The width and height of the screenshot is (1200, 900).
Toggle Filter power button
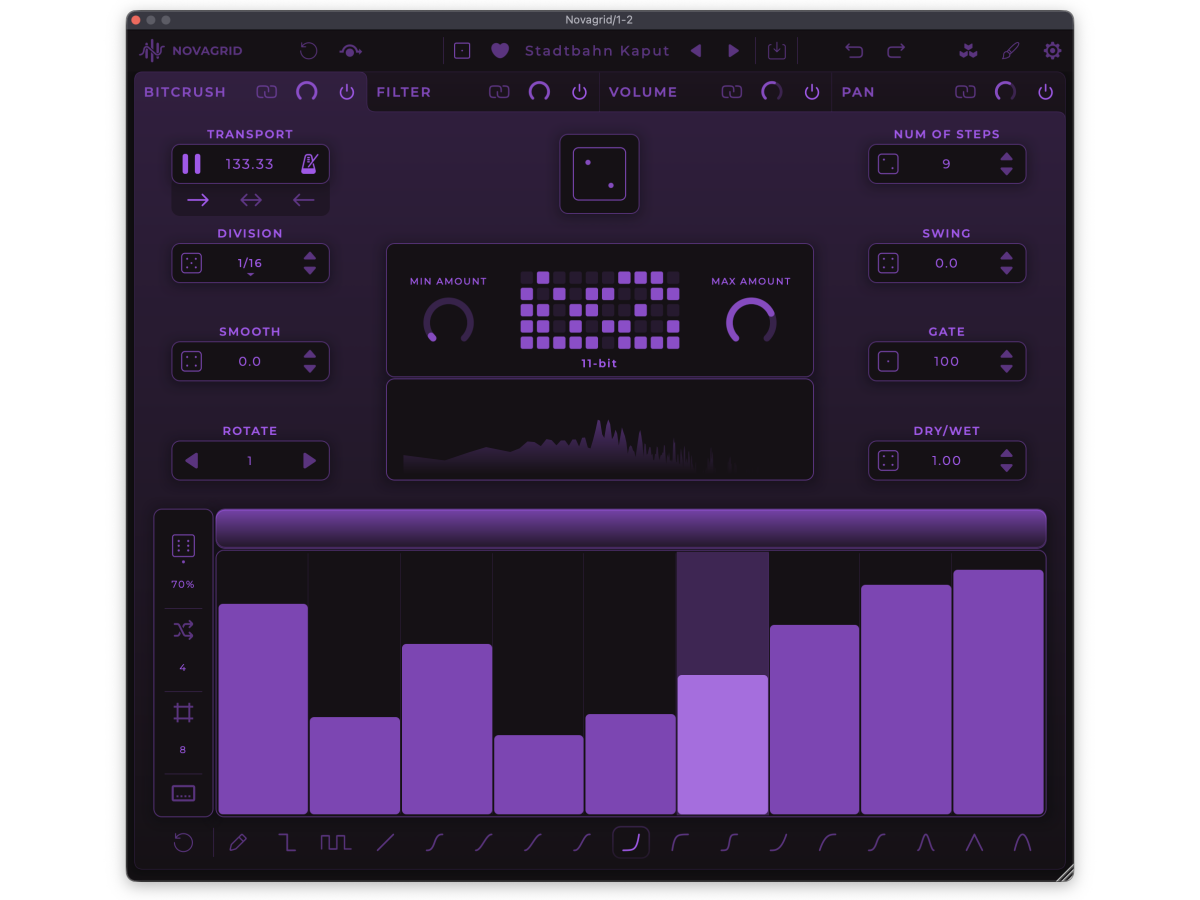point(579,92)
